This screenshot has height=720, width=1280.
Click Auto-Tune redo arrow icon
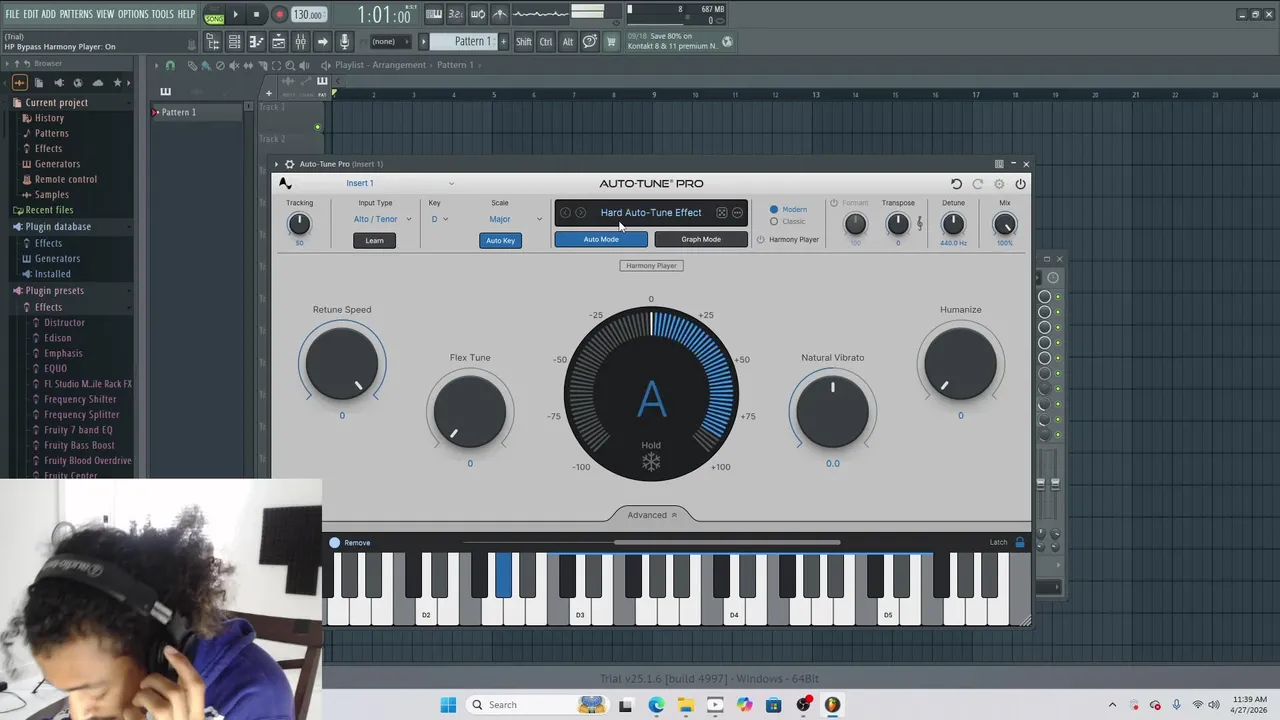978,184
